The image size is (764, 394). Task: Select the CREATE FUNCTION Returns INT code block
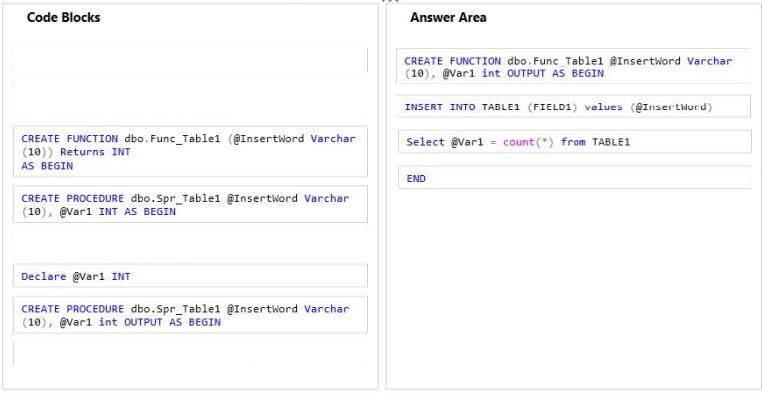point(190,151)
